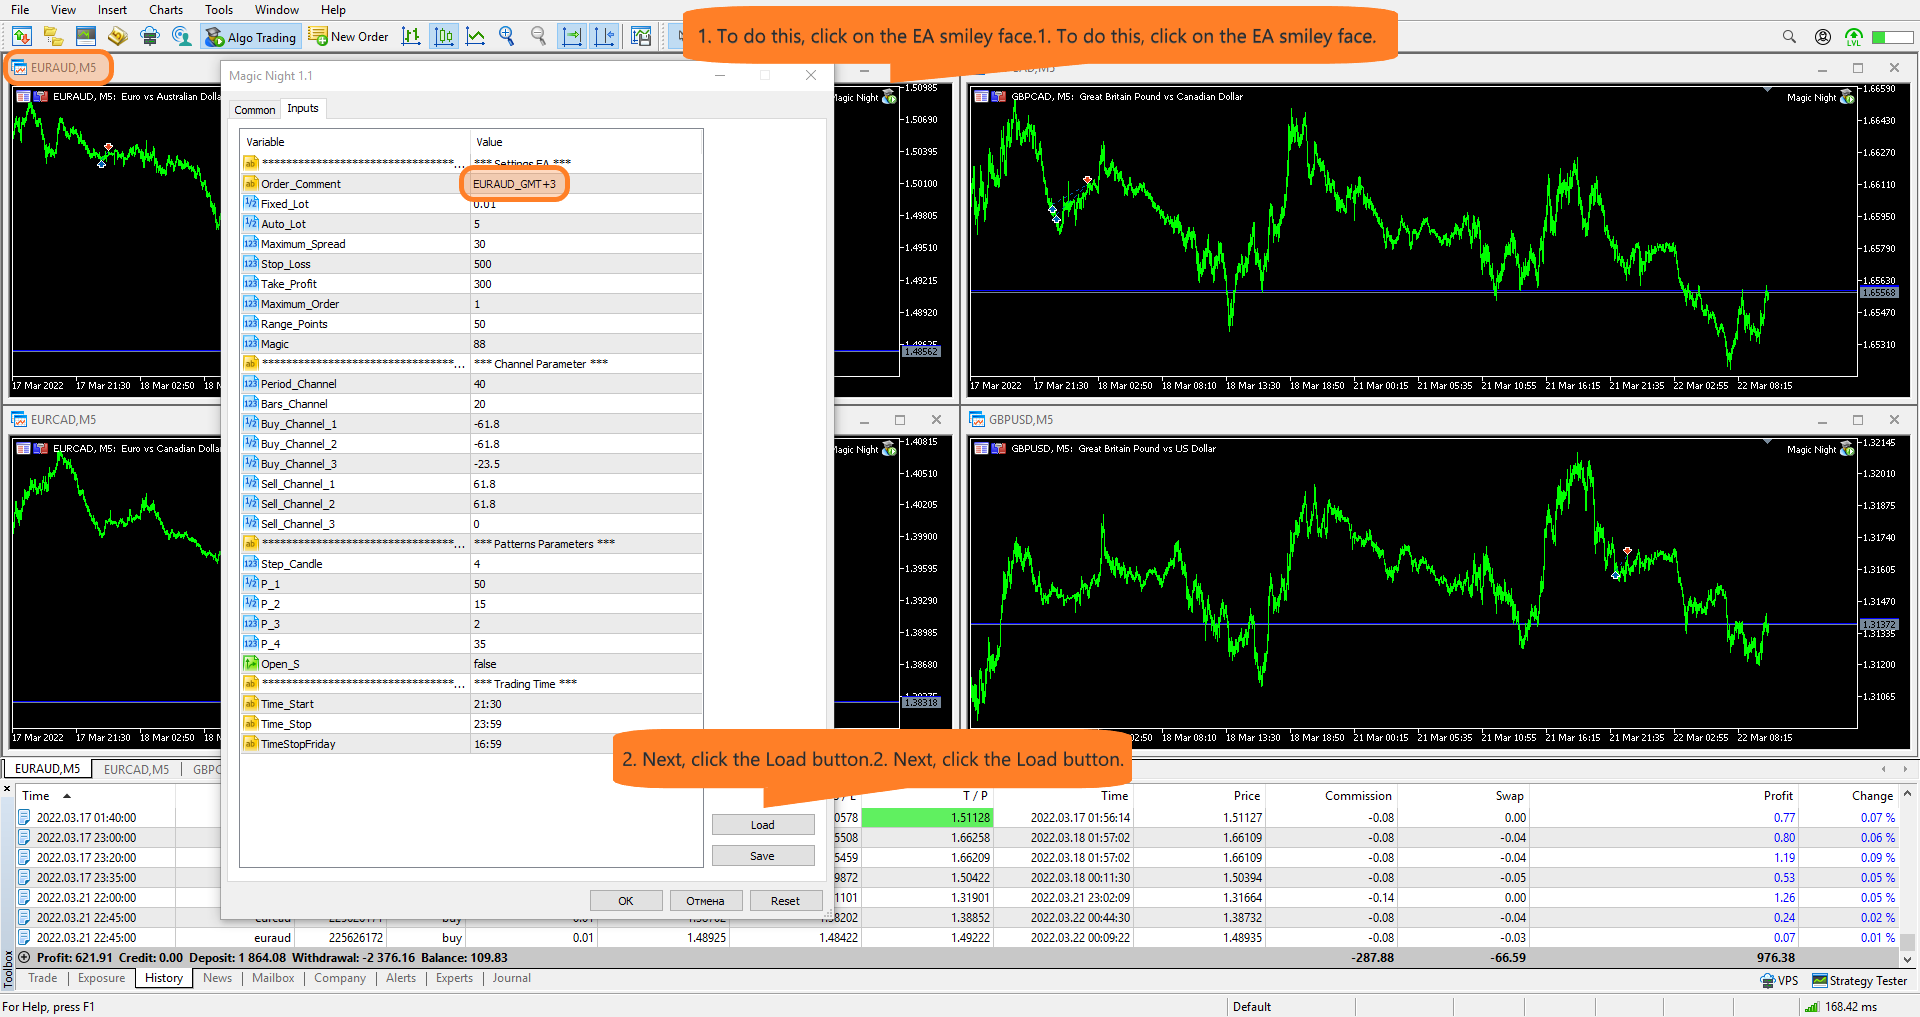
Task: Expand the history summary plus icon
Action: click(25, 957)
